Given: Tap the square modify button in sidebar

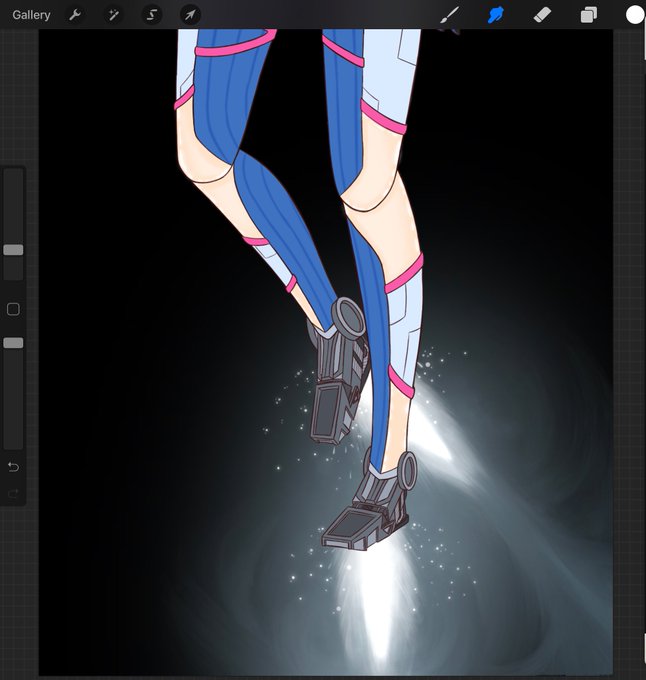Looking at the screenshot, I should point(13,309).
